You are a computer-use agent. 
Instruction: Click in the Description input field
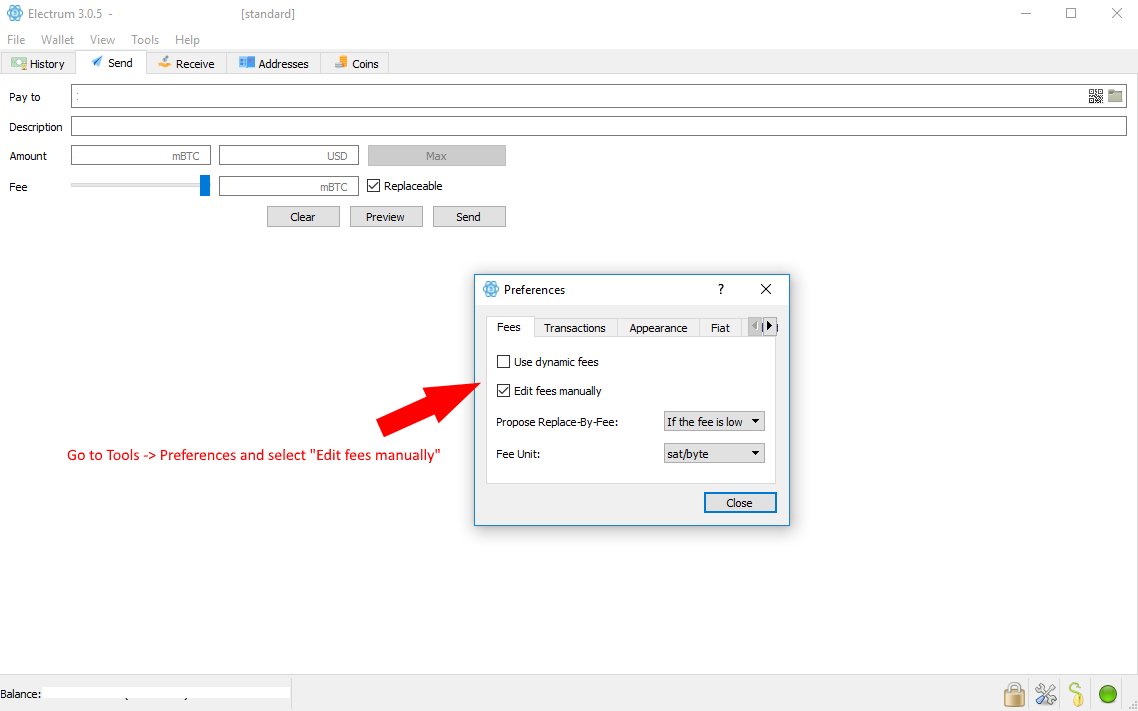[599, 126]
